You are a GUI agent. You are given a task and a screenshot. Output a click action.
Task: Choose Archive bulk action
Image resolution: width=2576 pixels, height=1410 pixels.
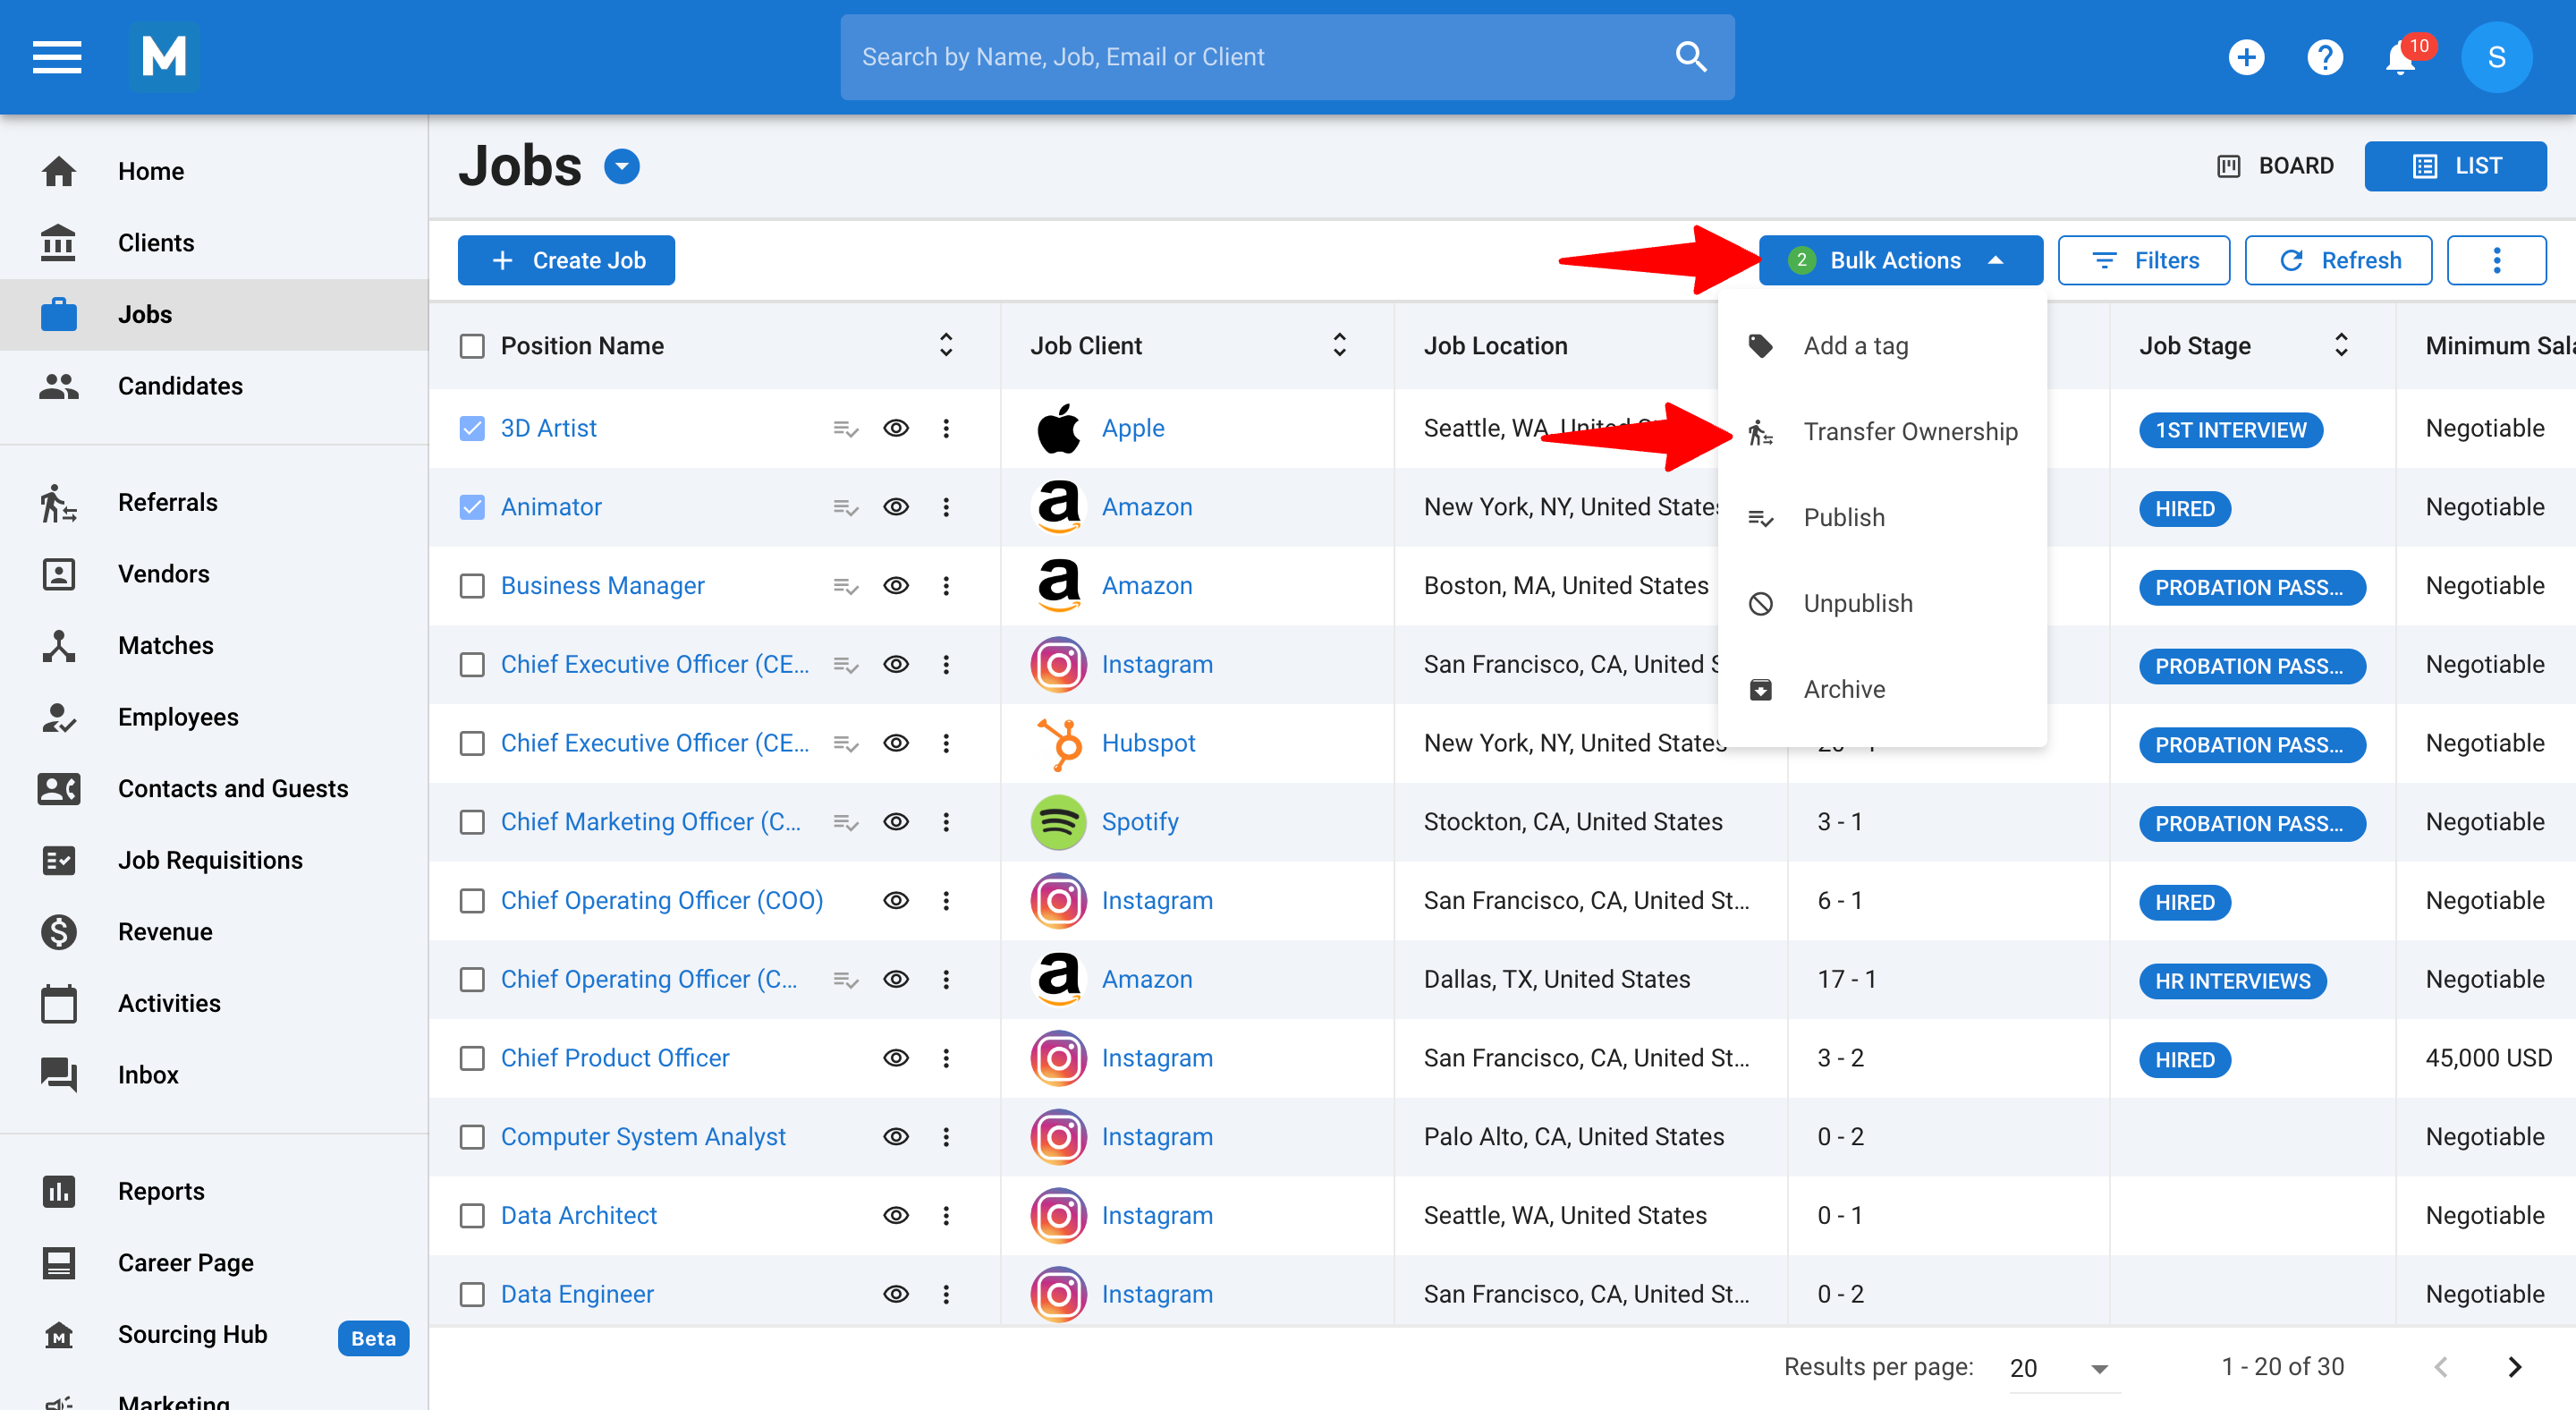[x=1881, y=690]
